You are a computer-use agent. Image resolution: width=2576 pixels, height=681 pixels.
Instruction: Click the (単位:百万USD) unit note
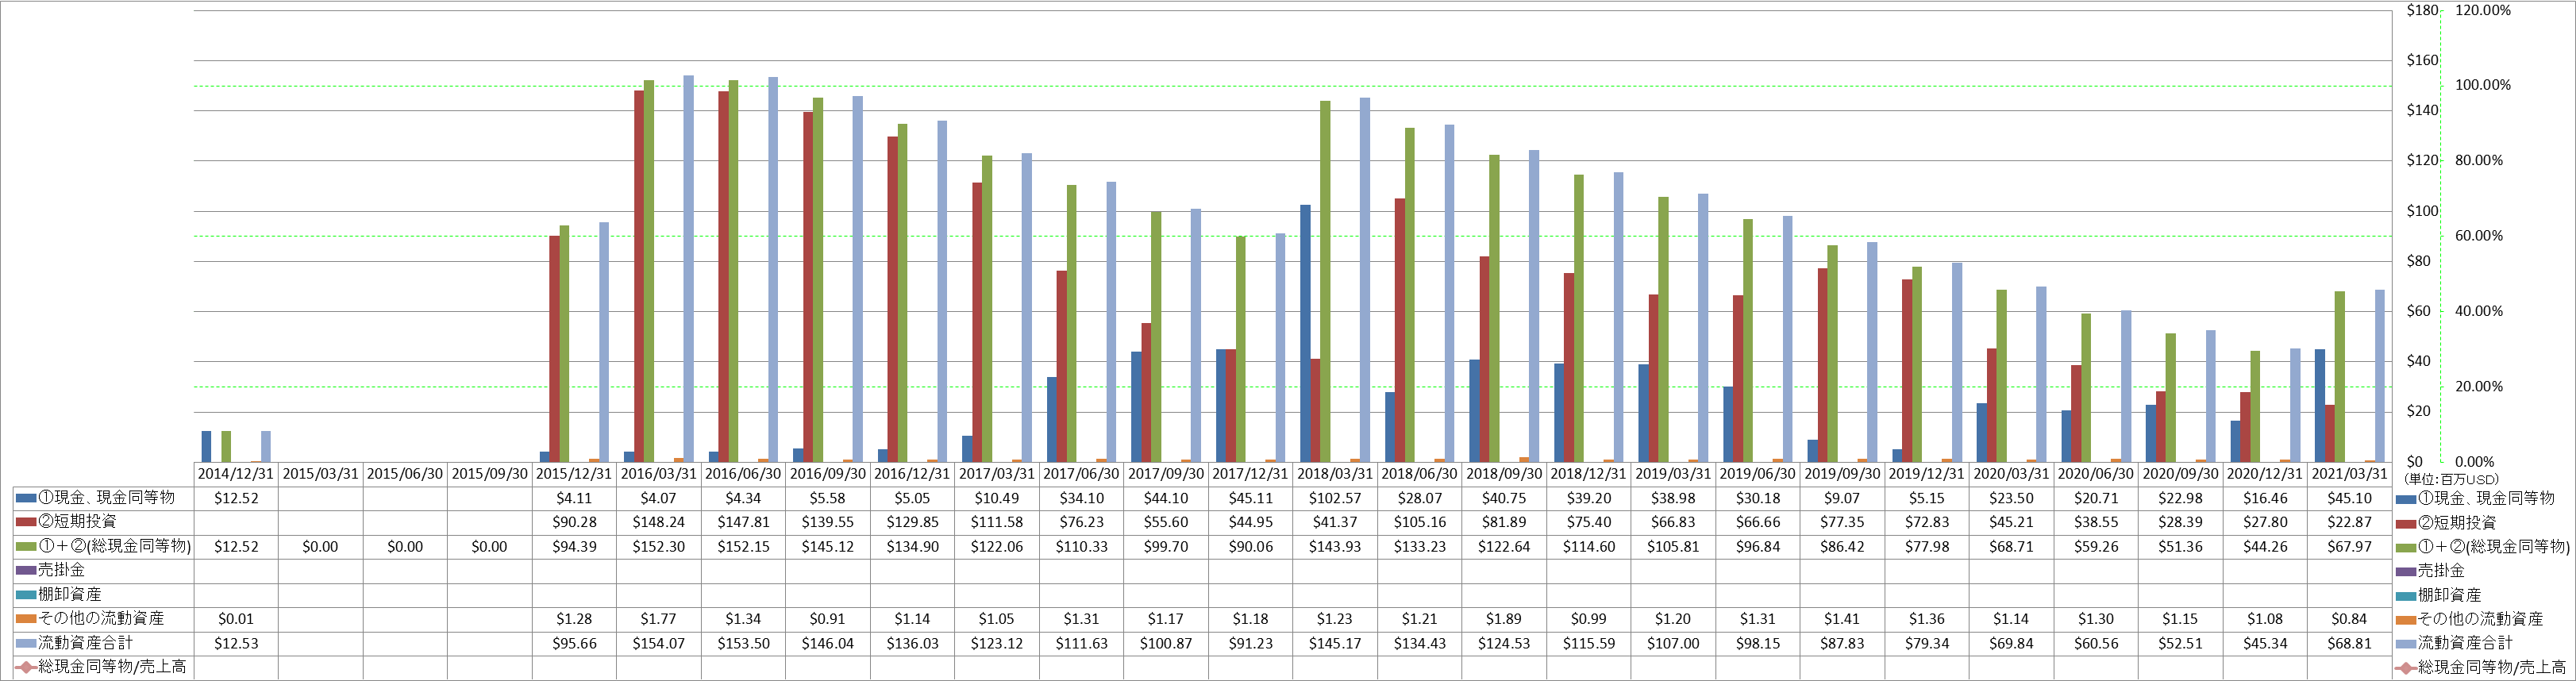coord(2451,479)
